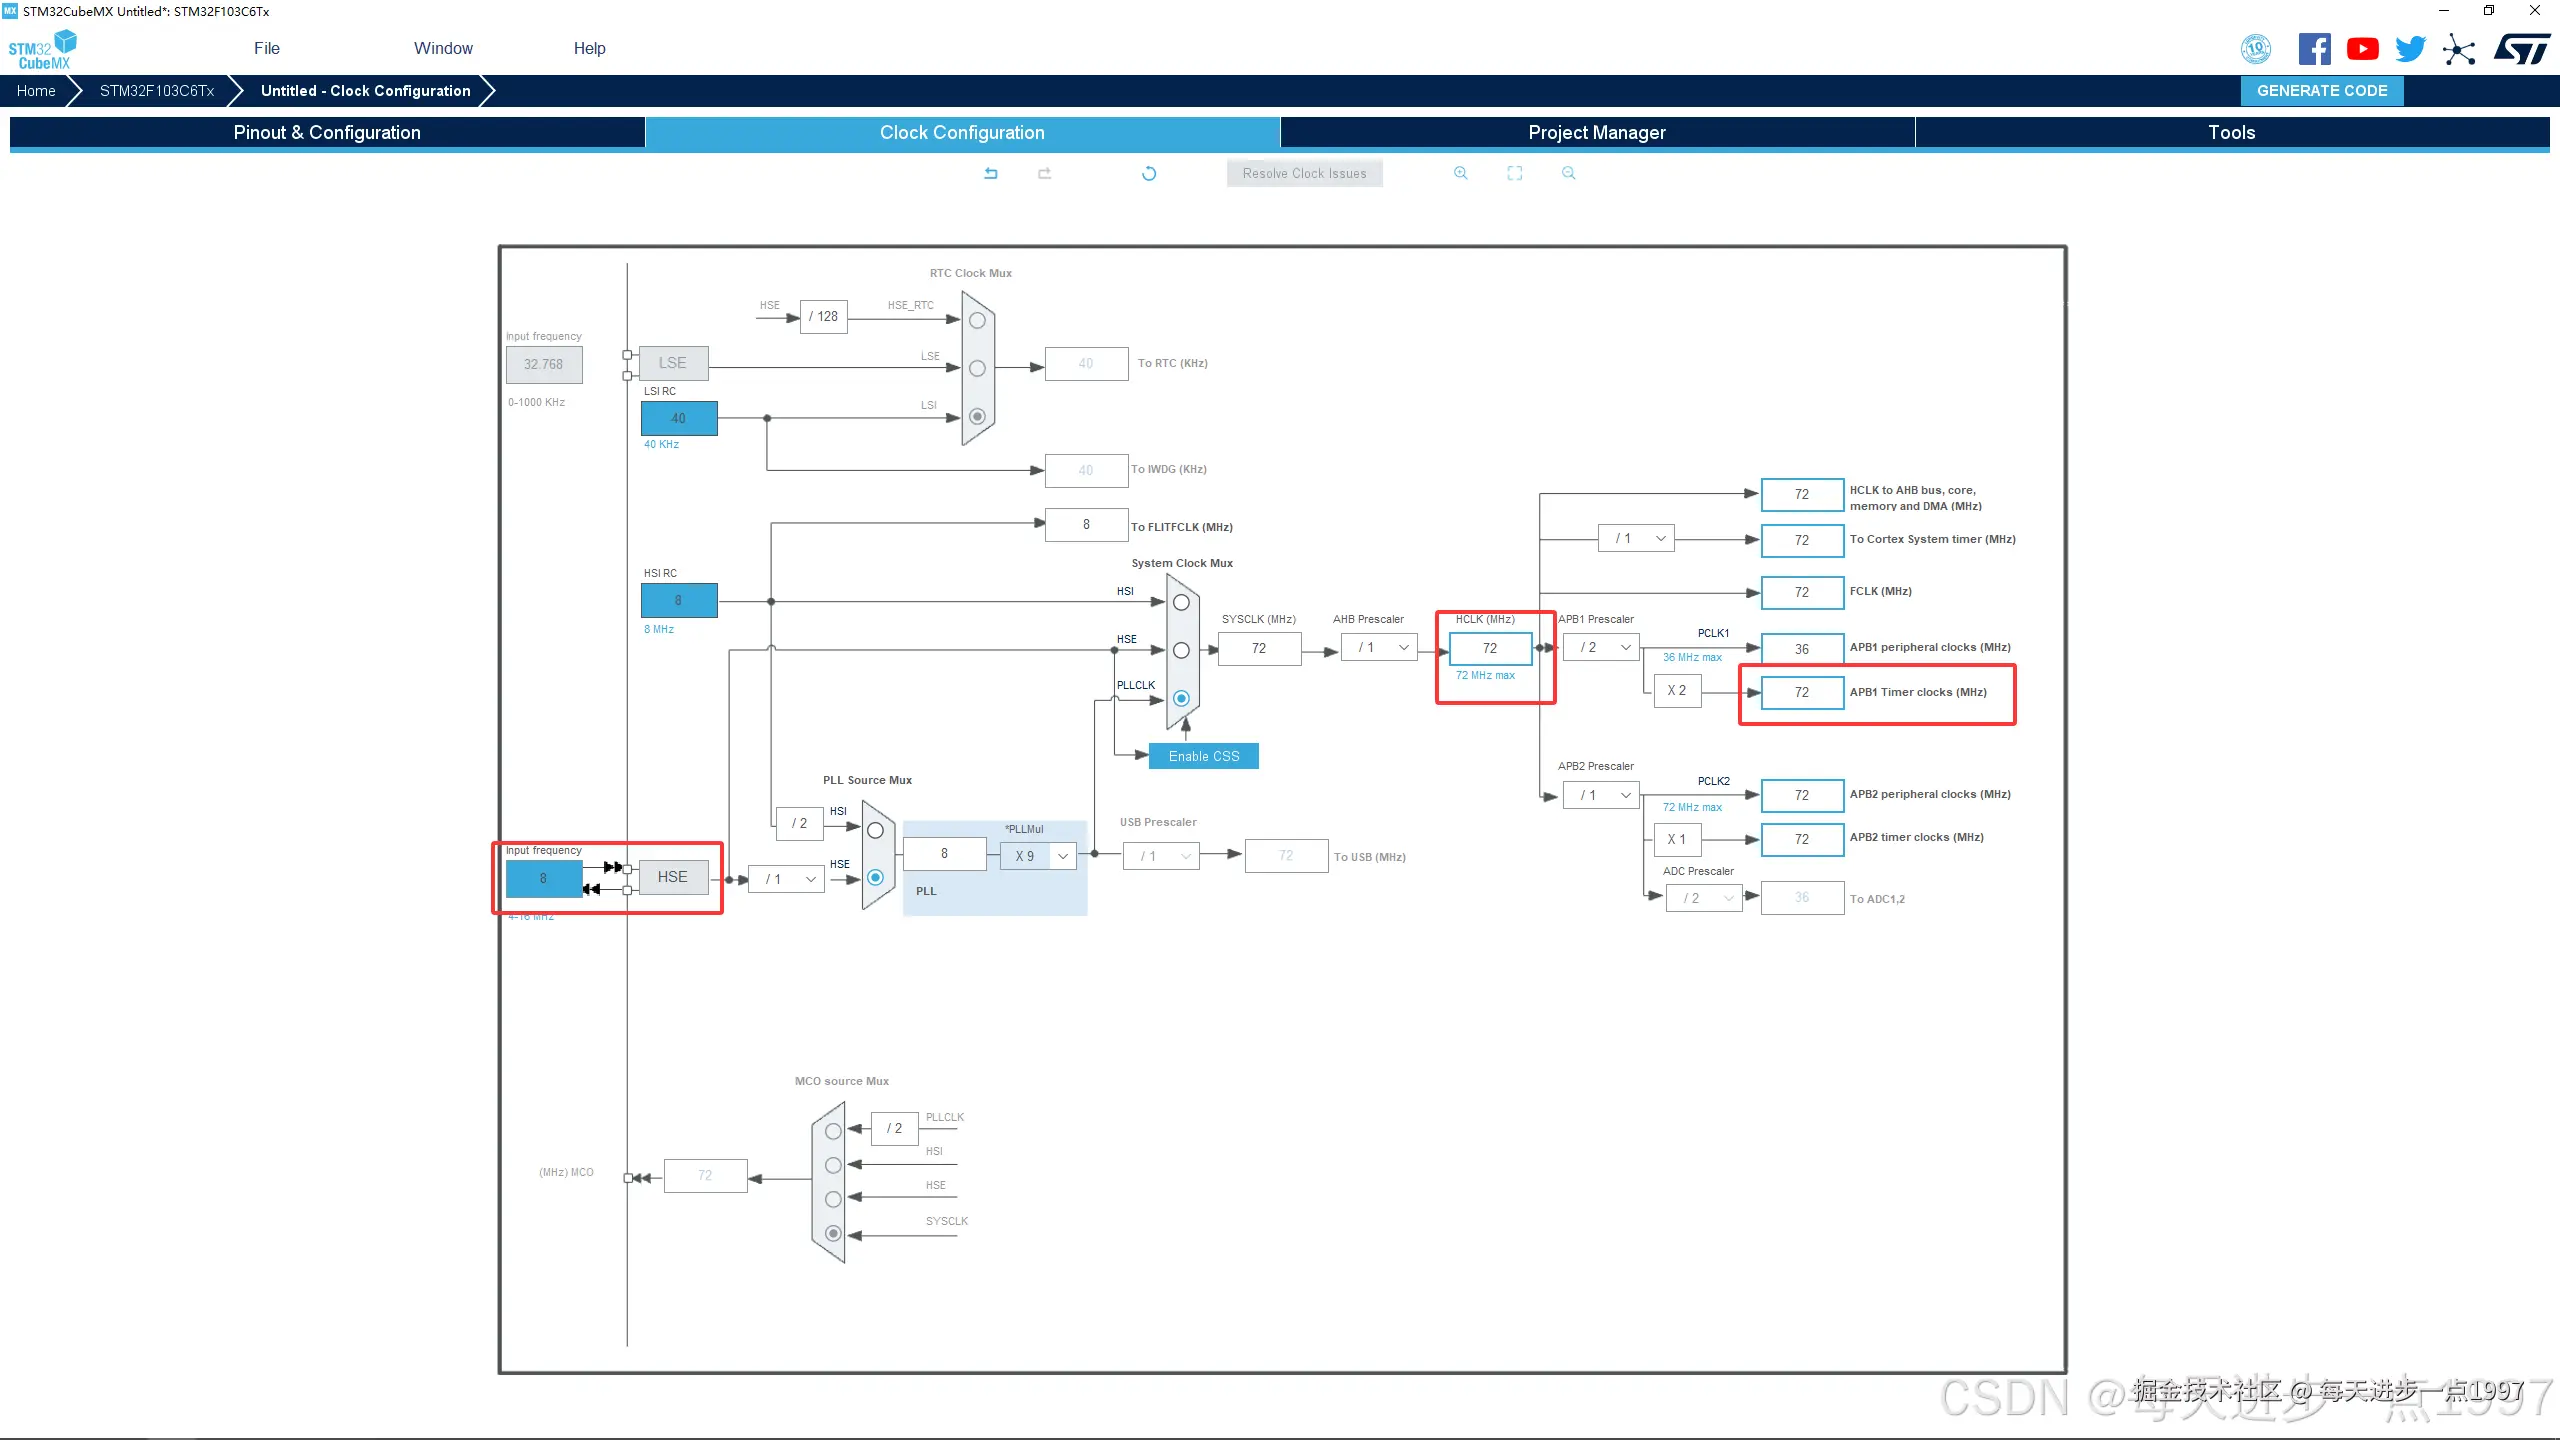Screen dimensions: 2560x1440
Task: Click the undo clock change icon
Action: pyautogui.click(x=991, y=173)
